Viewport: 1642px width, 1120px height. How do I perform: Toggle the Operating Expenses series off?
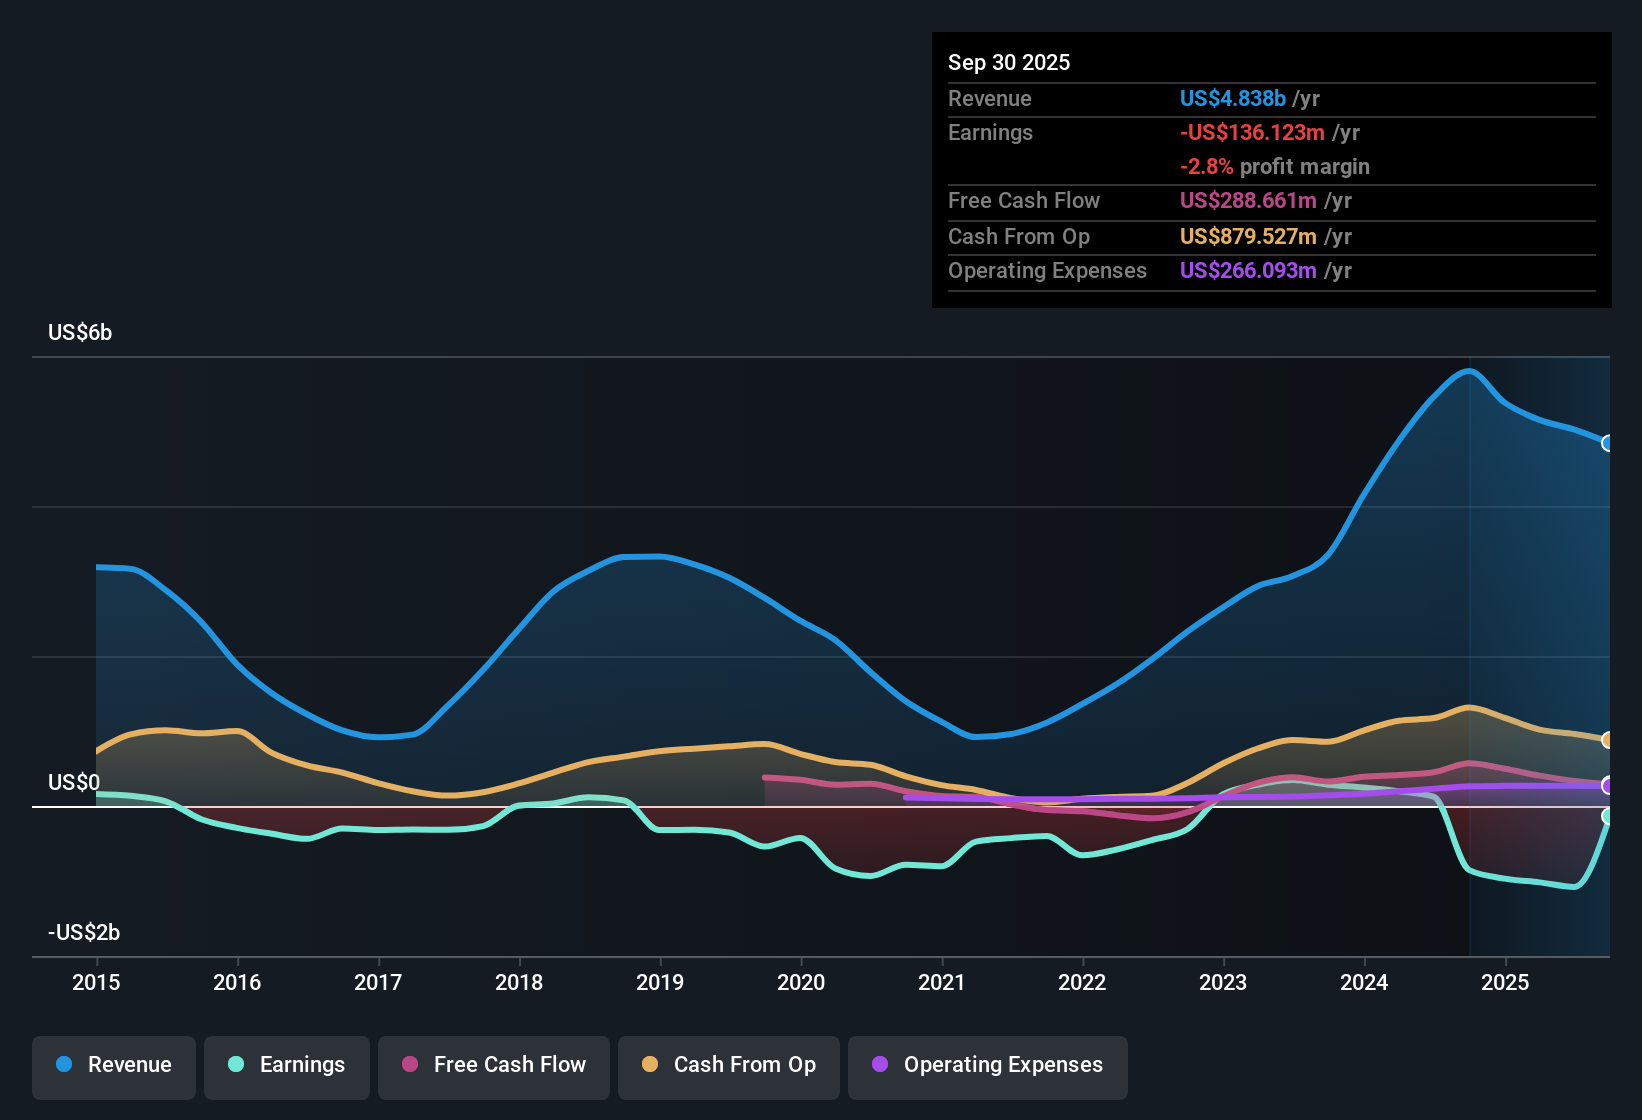tap(987, 1065)
